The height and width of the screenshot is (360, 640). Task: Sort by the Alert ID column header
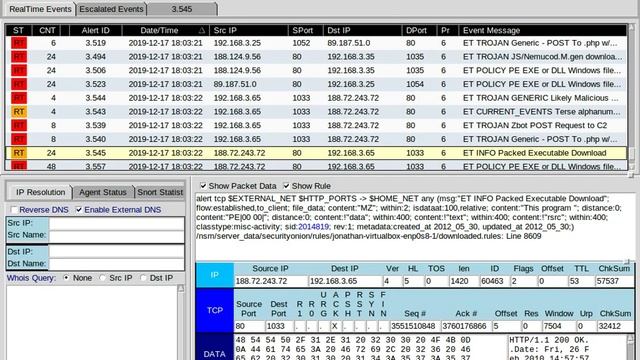coord(96,30)
